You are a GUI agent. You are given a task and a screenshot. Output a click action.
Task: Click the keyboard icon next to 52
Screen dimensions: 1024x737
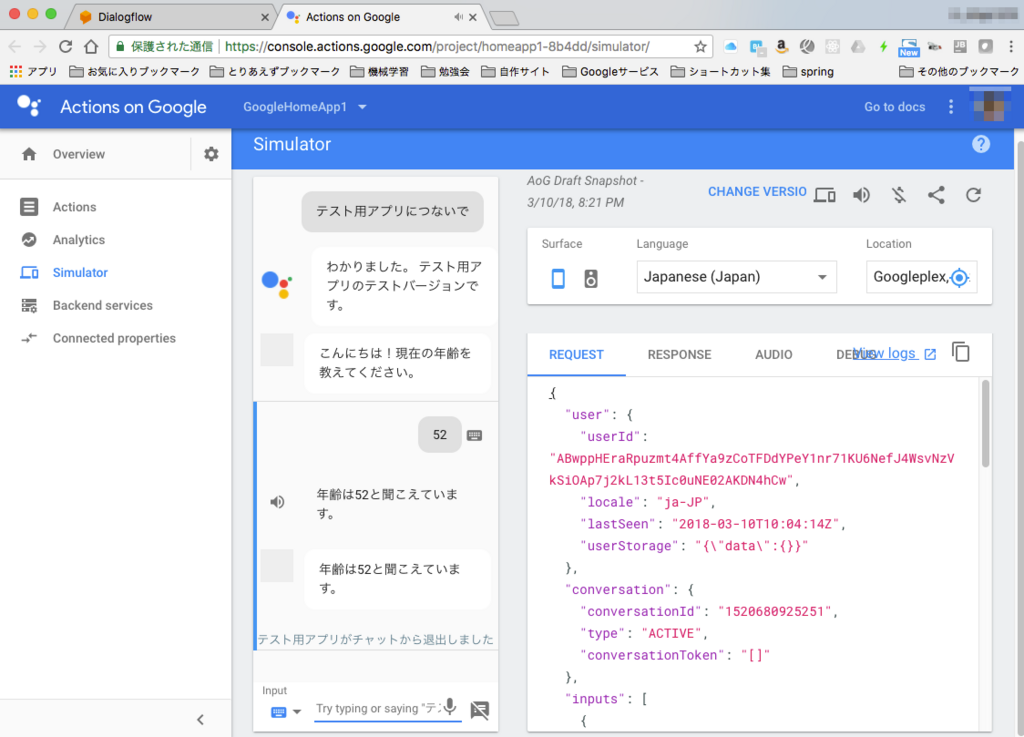475,435
